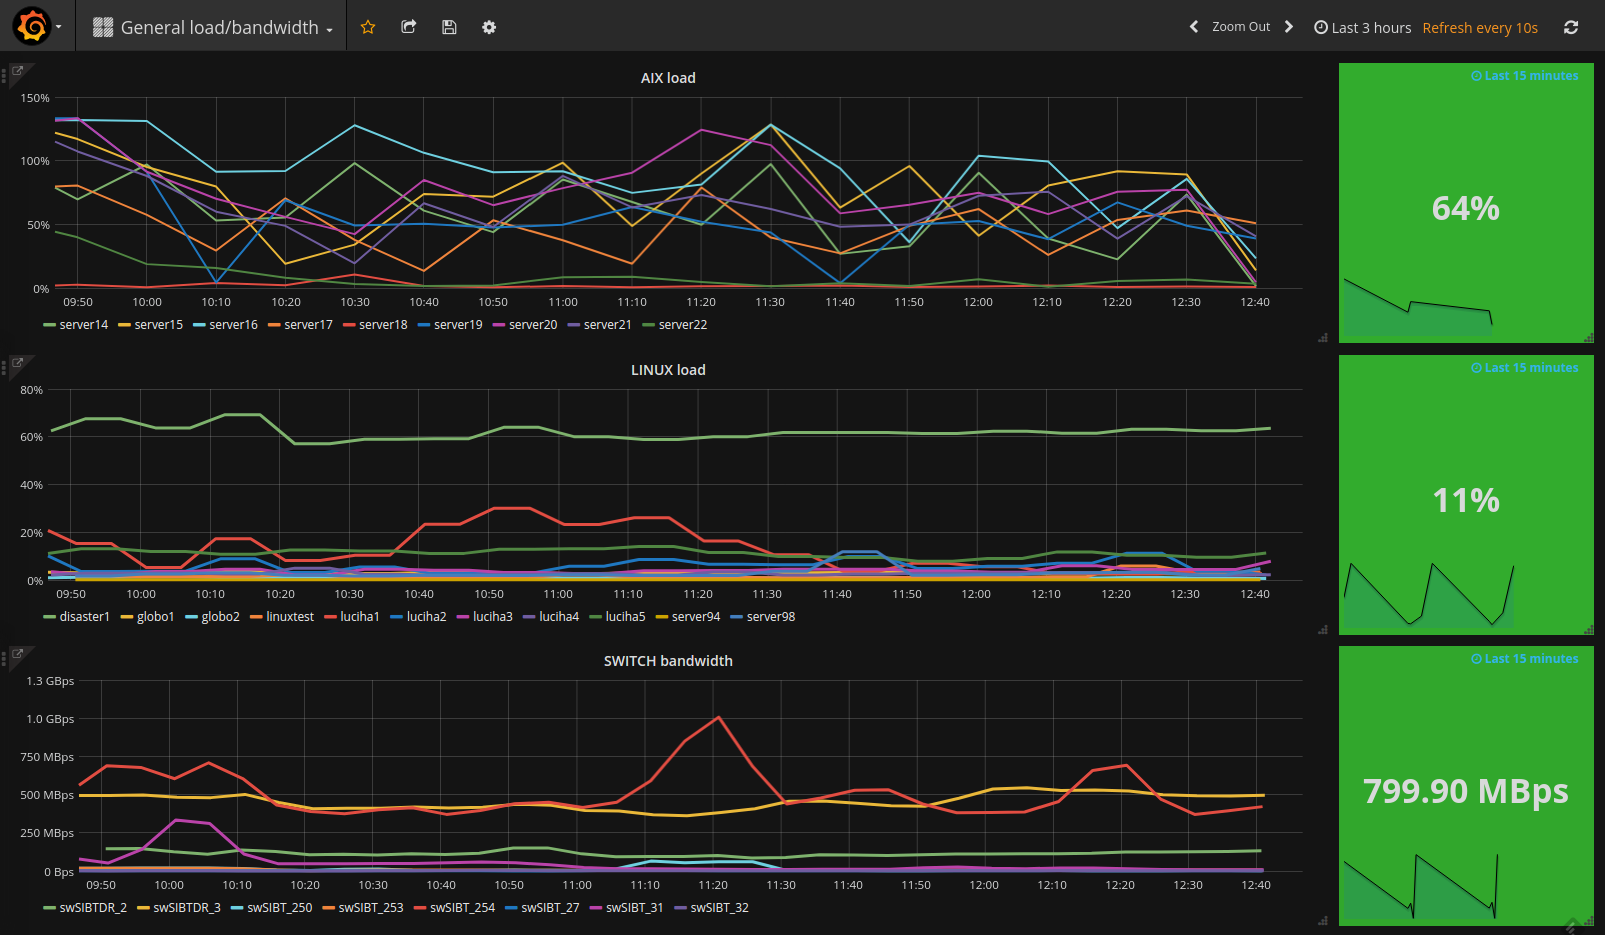The height and width of the screenshot is (935, 1605).
Task: Star this dashboard as favorite
Action: [368, 27]
